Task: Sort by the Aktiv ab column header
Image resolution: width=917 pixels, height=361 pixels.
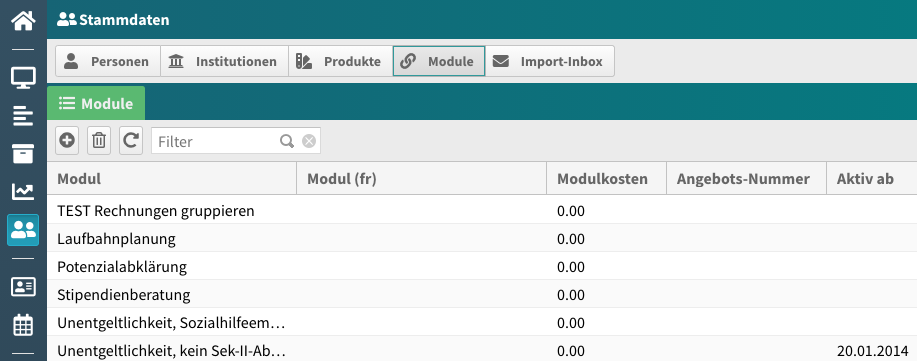Action: click(x=872, y=178)
